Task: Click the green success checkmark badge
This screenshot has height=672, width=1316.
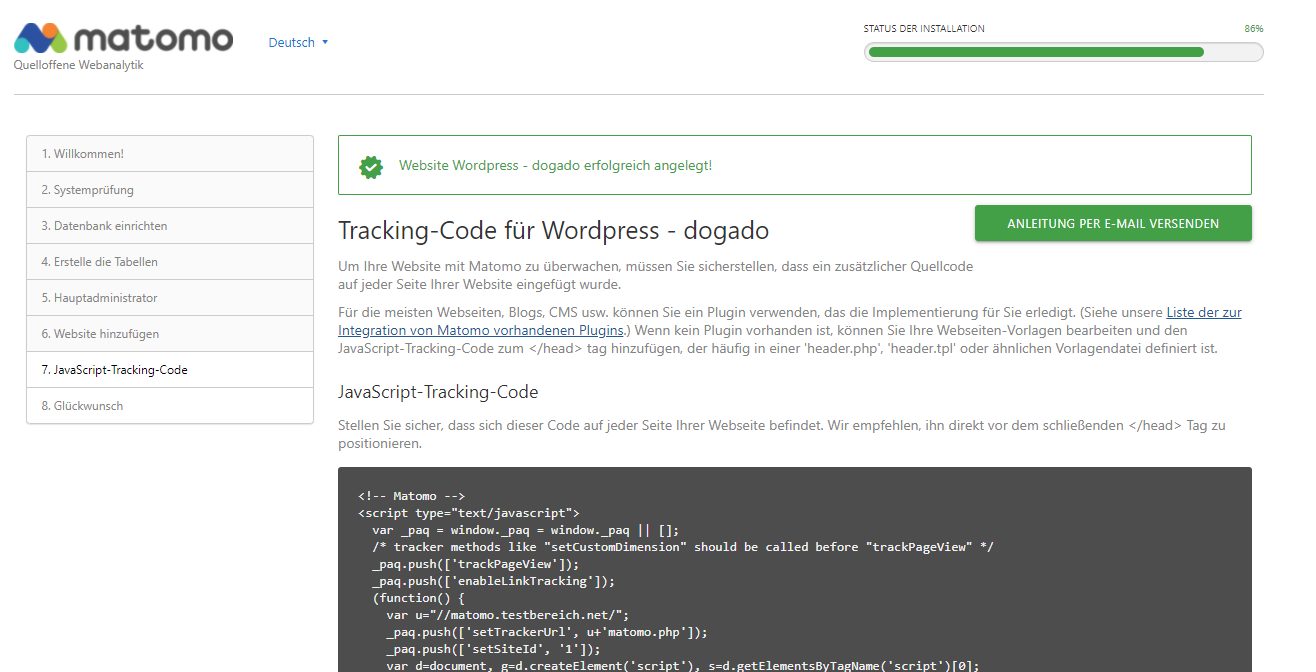Action: point(371,166)
